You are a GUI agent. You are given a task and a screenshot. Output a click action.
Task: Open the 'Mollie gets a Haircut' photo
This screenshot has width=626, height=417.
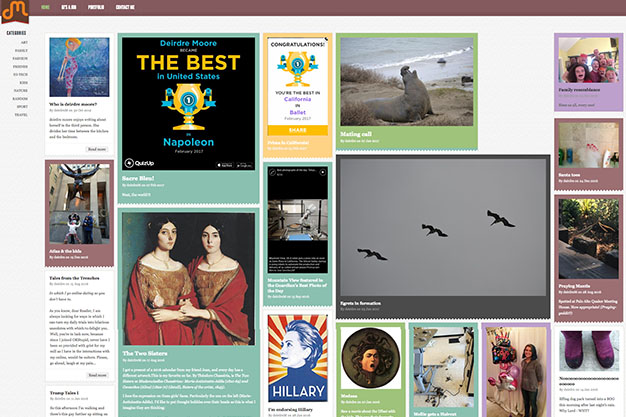444,367
